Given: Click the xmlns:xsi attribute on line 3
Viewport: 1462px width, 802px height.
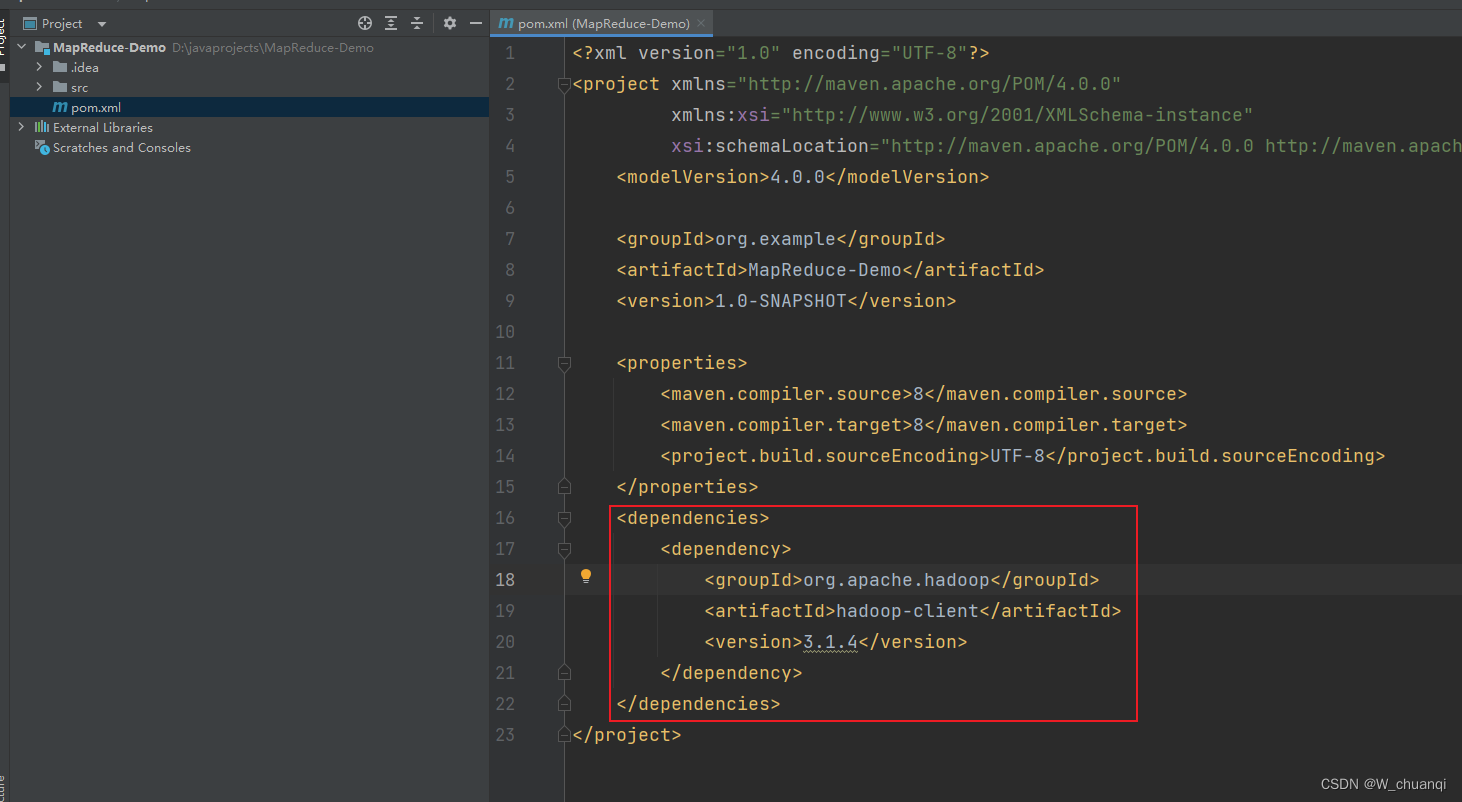Looking at the screenshot, I should (x=962, y=115).
